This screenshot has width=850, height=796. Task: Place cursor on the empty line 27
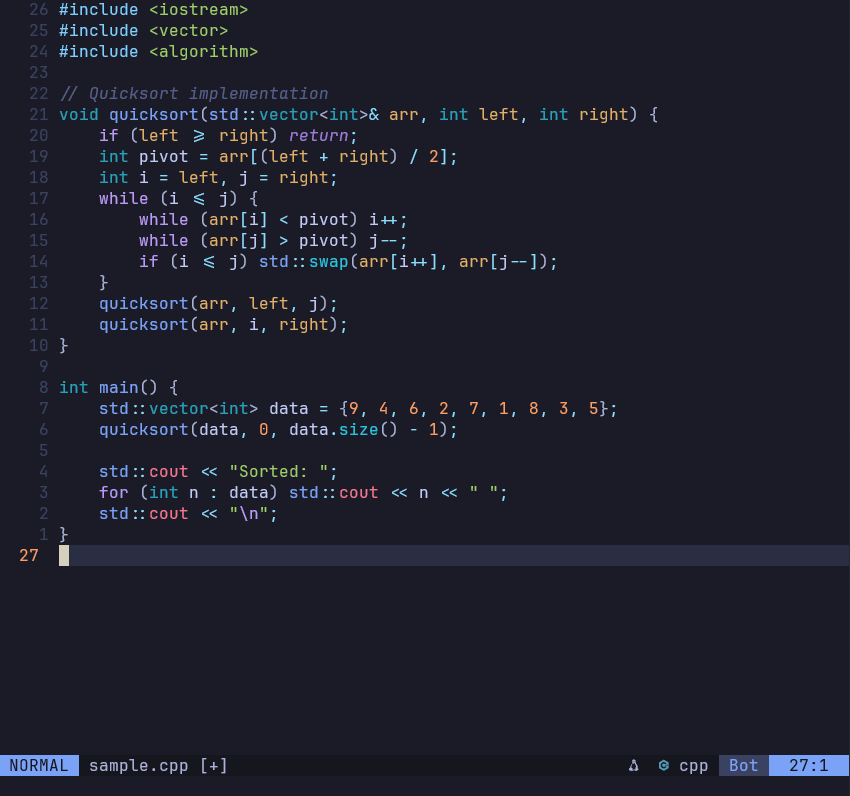click(400, 556)
